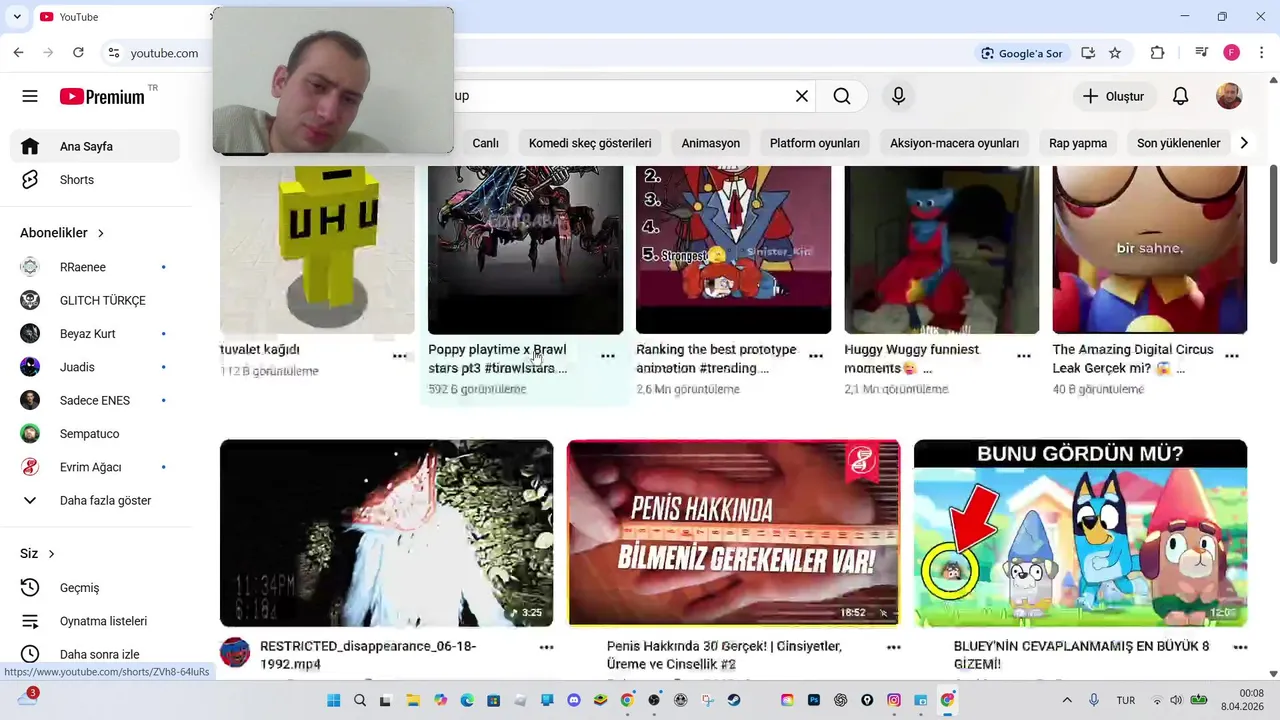Open the YouTube account avatar menu
The width and height of the screenshot is (1280, 720).
[1229, 96]
